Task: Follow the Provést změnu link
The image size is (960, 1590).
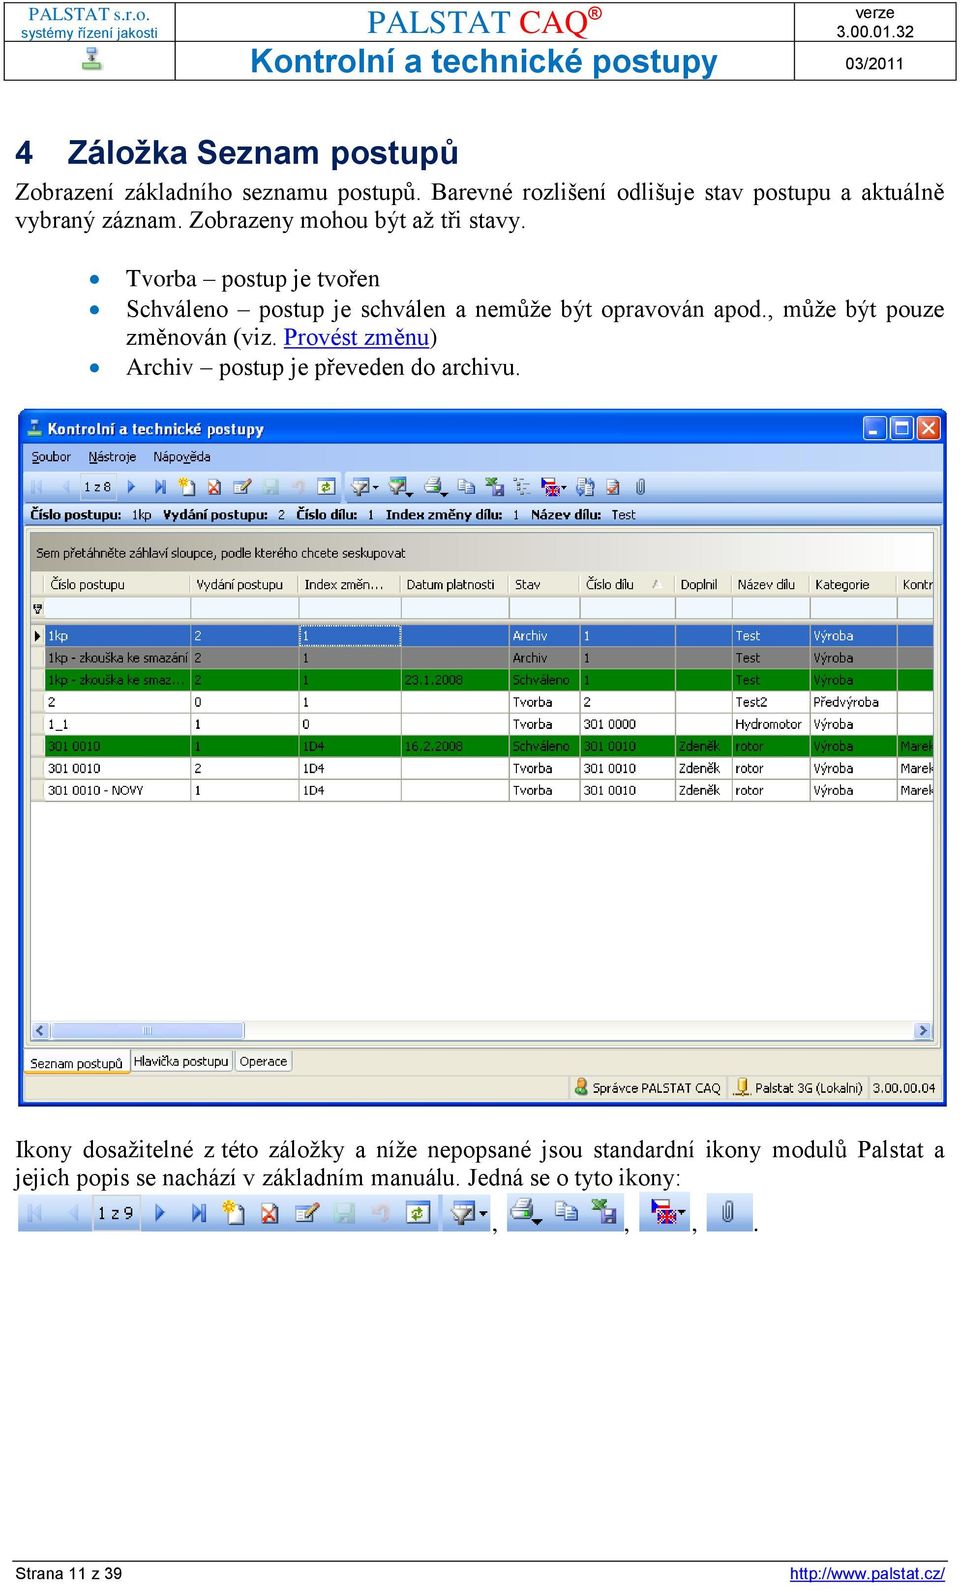Action: (356, 337)
